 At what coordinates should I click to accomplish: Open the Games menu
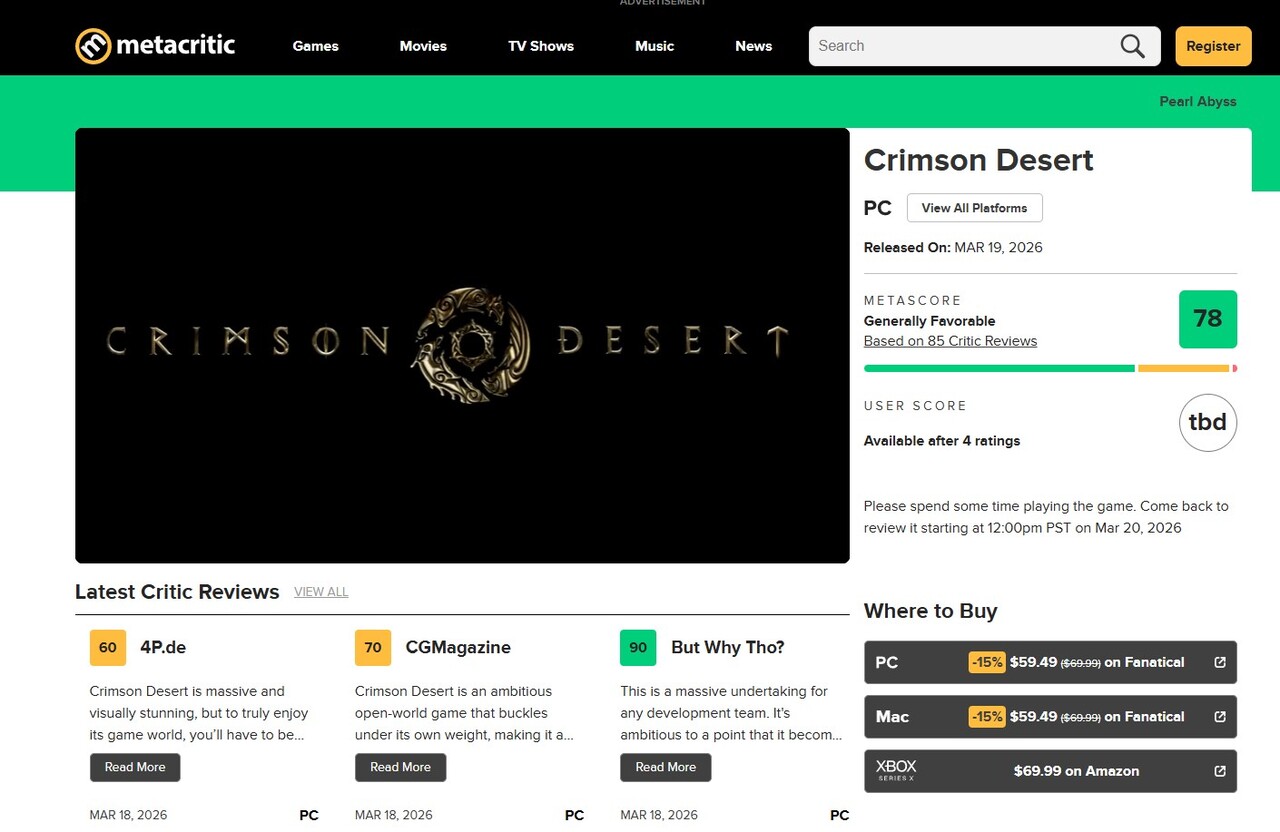click(x=315, y=46)
